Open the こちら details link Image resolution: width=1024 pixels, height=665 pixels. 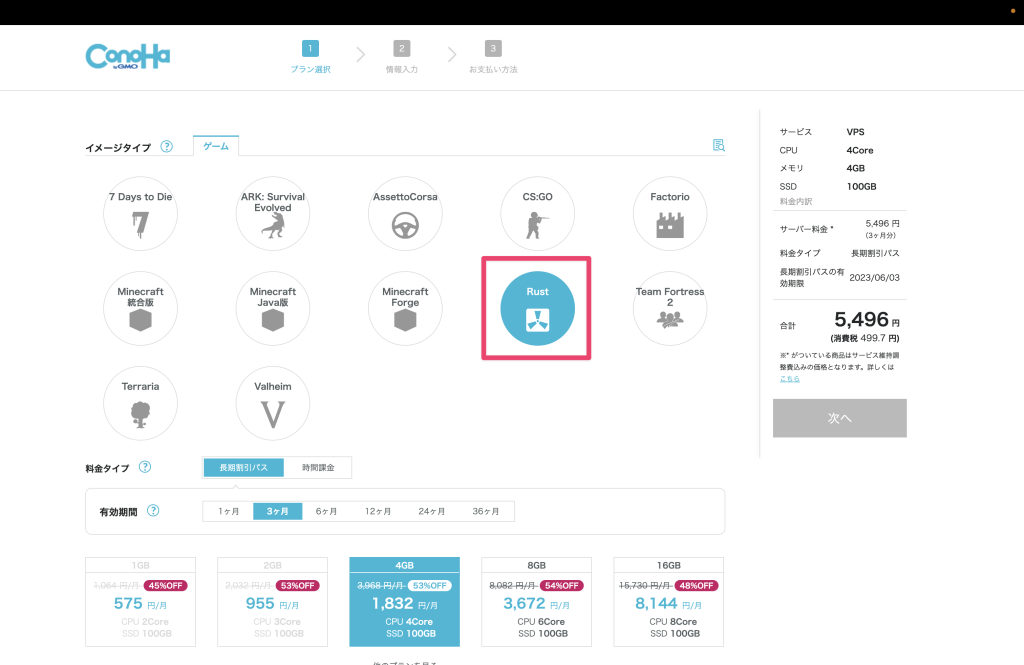click(790, 379)
